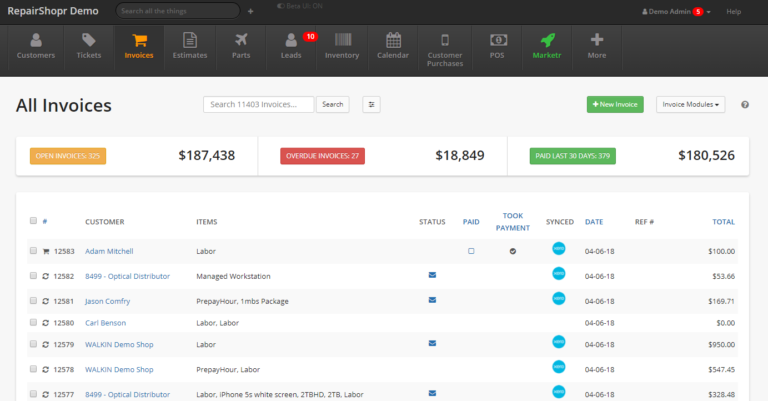Click "PrepayHour, 1mbs Package" item text

click(x=242, y=301)
